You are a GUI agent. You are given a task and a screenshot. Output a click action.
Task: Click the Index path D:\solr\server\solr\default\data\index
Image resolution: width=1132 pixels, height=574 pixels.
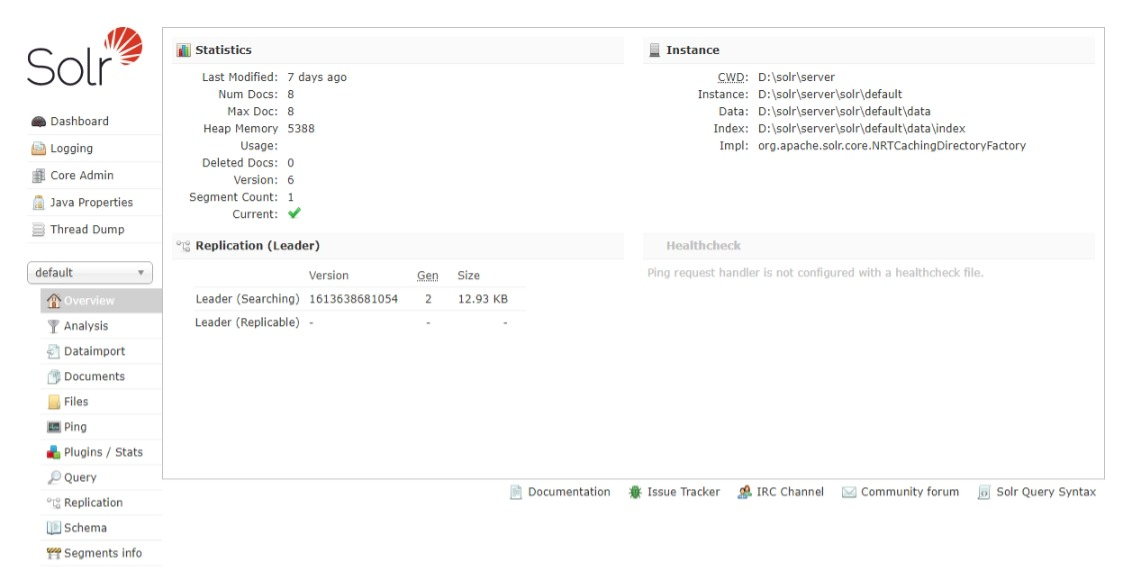861,129
